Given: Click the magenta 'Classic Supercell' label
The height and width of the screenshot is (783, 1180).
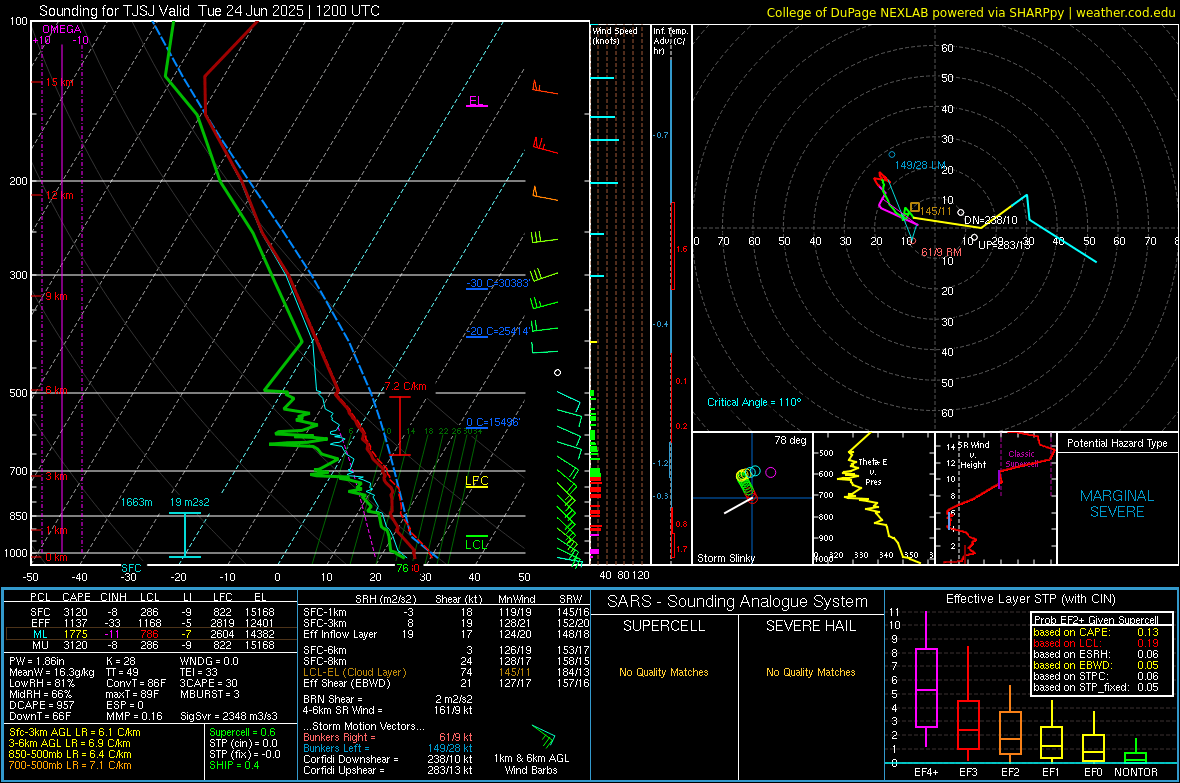Looking at the screenshot, I should 1021,459.
